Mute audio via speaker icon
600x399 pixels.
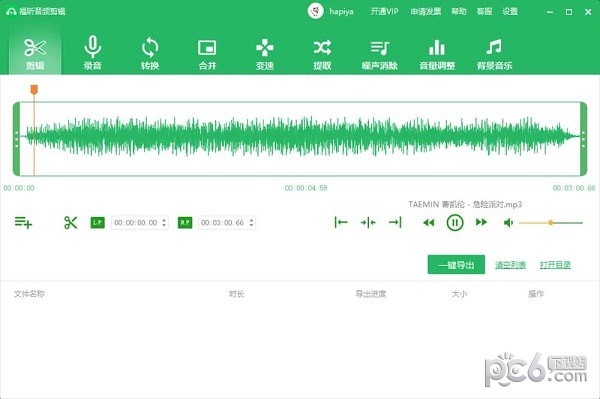(508, 223)
